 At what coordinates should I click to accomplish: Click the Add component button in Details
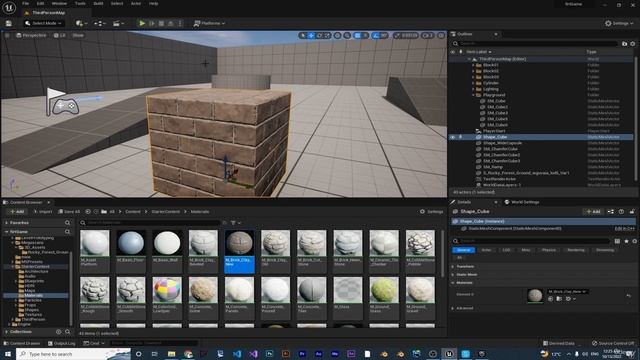(593, 211)
